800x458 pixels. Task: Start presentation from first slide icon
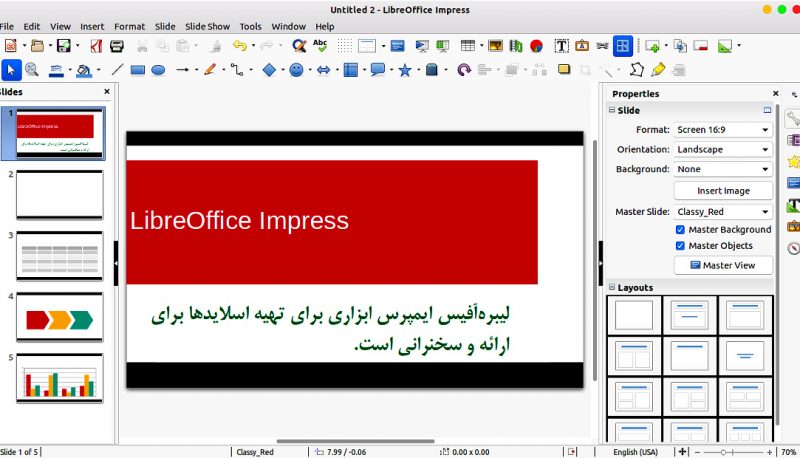click(421, 46)
